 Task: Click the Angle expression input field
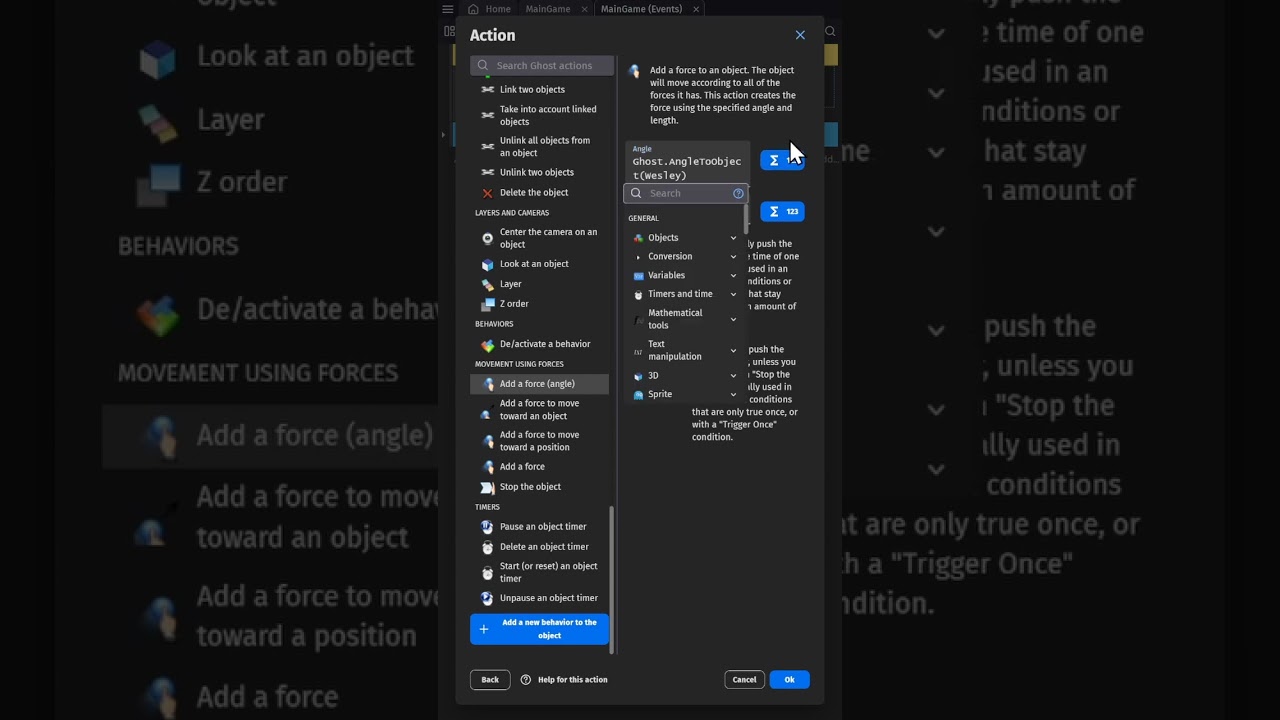687,162
